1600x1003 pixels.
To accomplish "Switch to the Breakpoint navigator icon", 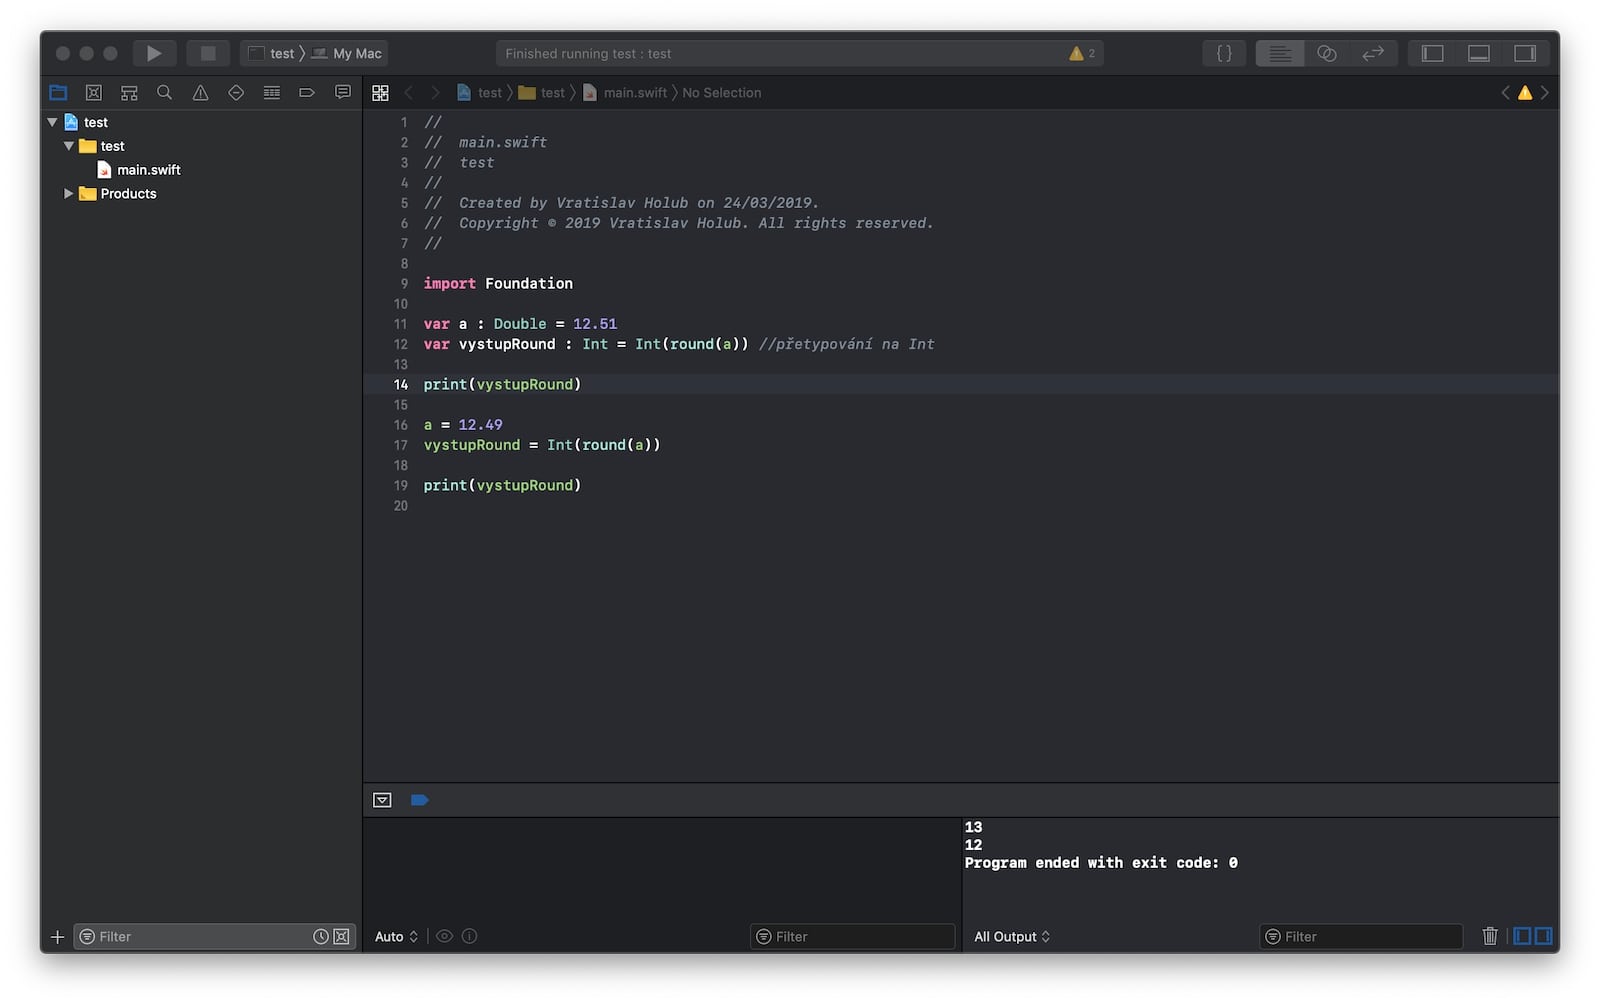I will (x=307, y=93).
